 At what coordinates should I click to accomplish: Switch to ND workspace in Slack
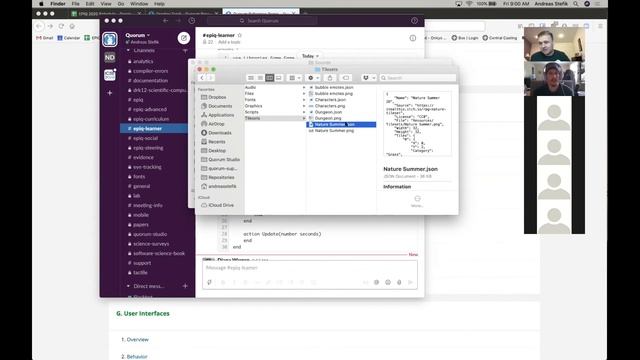click(x=110, y=58)
